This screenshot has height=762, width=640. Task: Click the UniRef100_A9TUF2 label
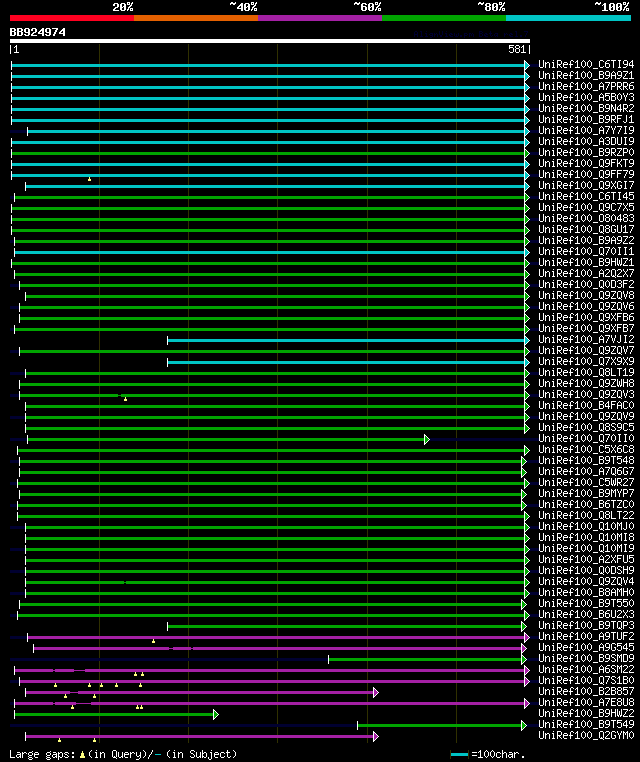coord(586,637)
